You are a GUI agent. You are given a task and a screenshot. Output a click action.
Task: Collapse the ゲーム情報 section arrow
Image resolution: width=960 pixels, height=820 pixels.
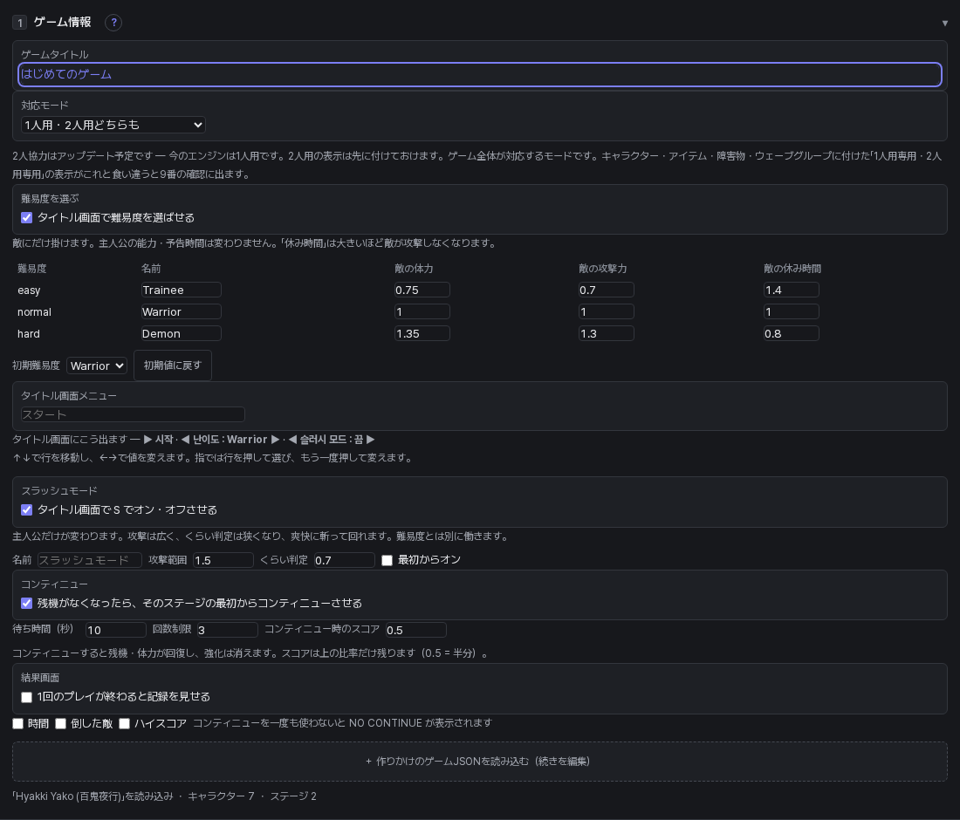coord(945,23)
